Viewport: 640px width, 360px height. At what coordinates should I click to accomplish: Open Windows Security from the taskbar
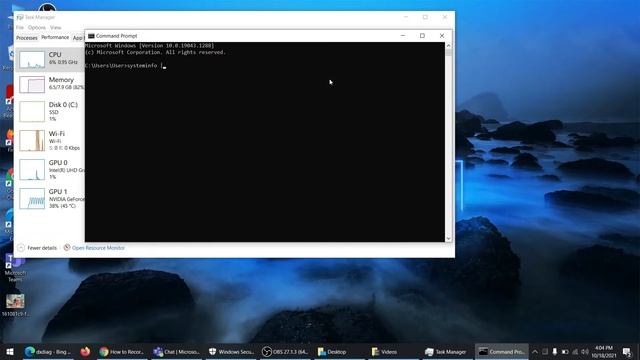pyautogui.click(x=231, y=351)
